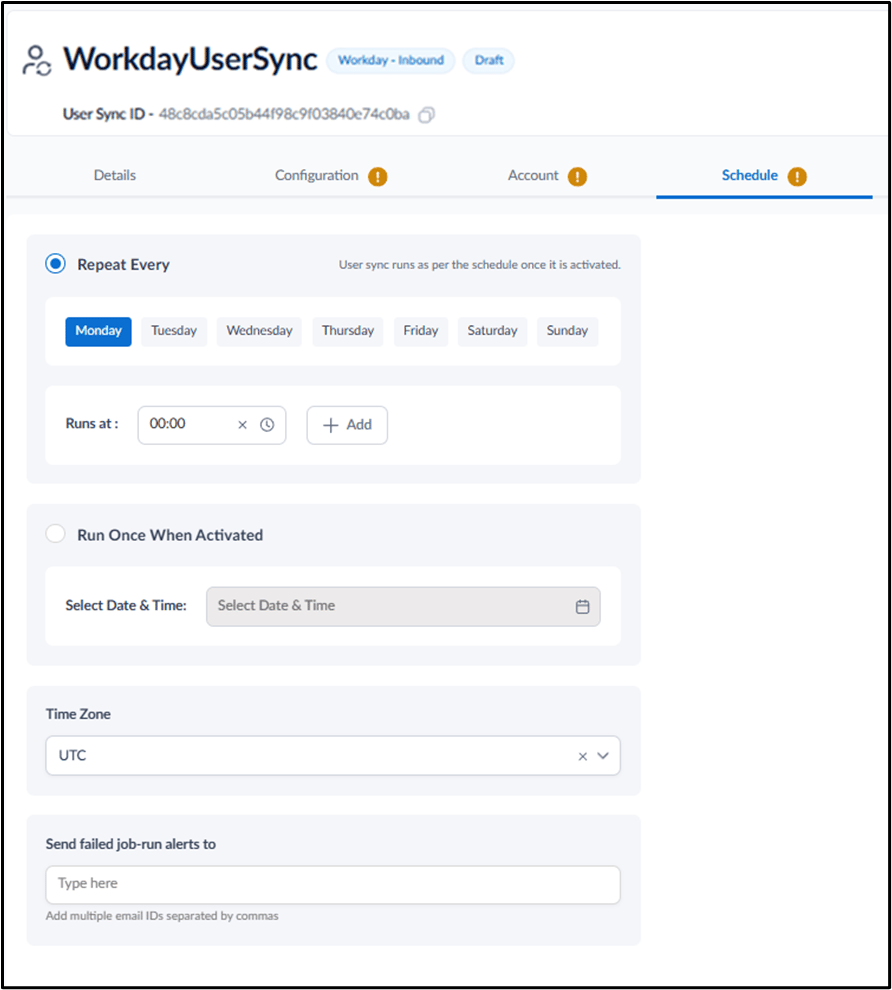892x990 pixels.
Task: Click the 'Runs at :' label
Action: tap(92, 424)
